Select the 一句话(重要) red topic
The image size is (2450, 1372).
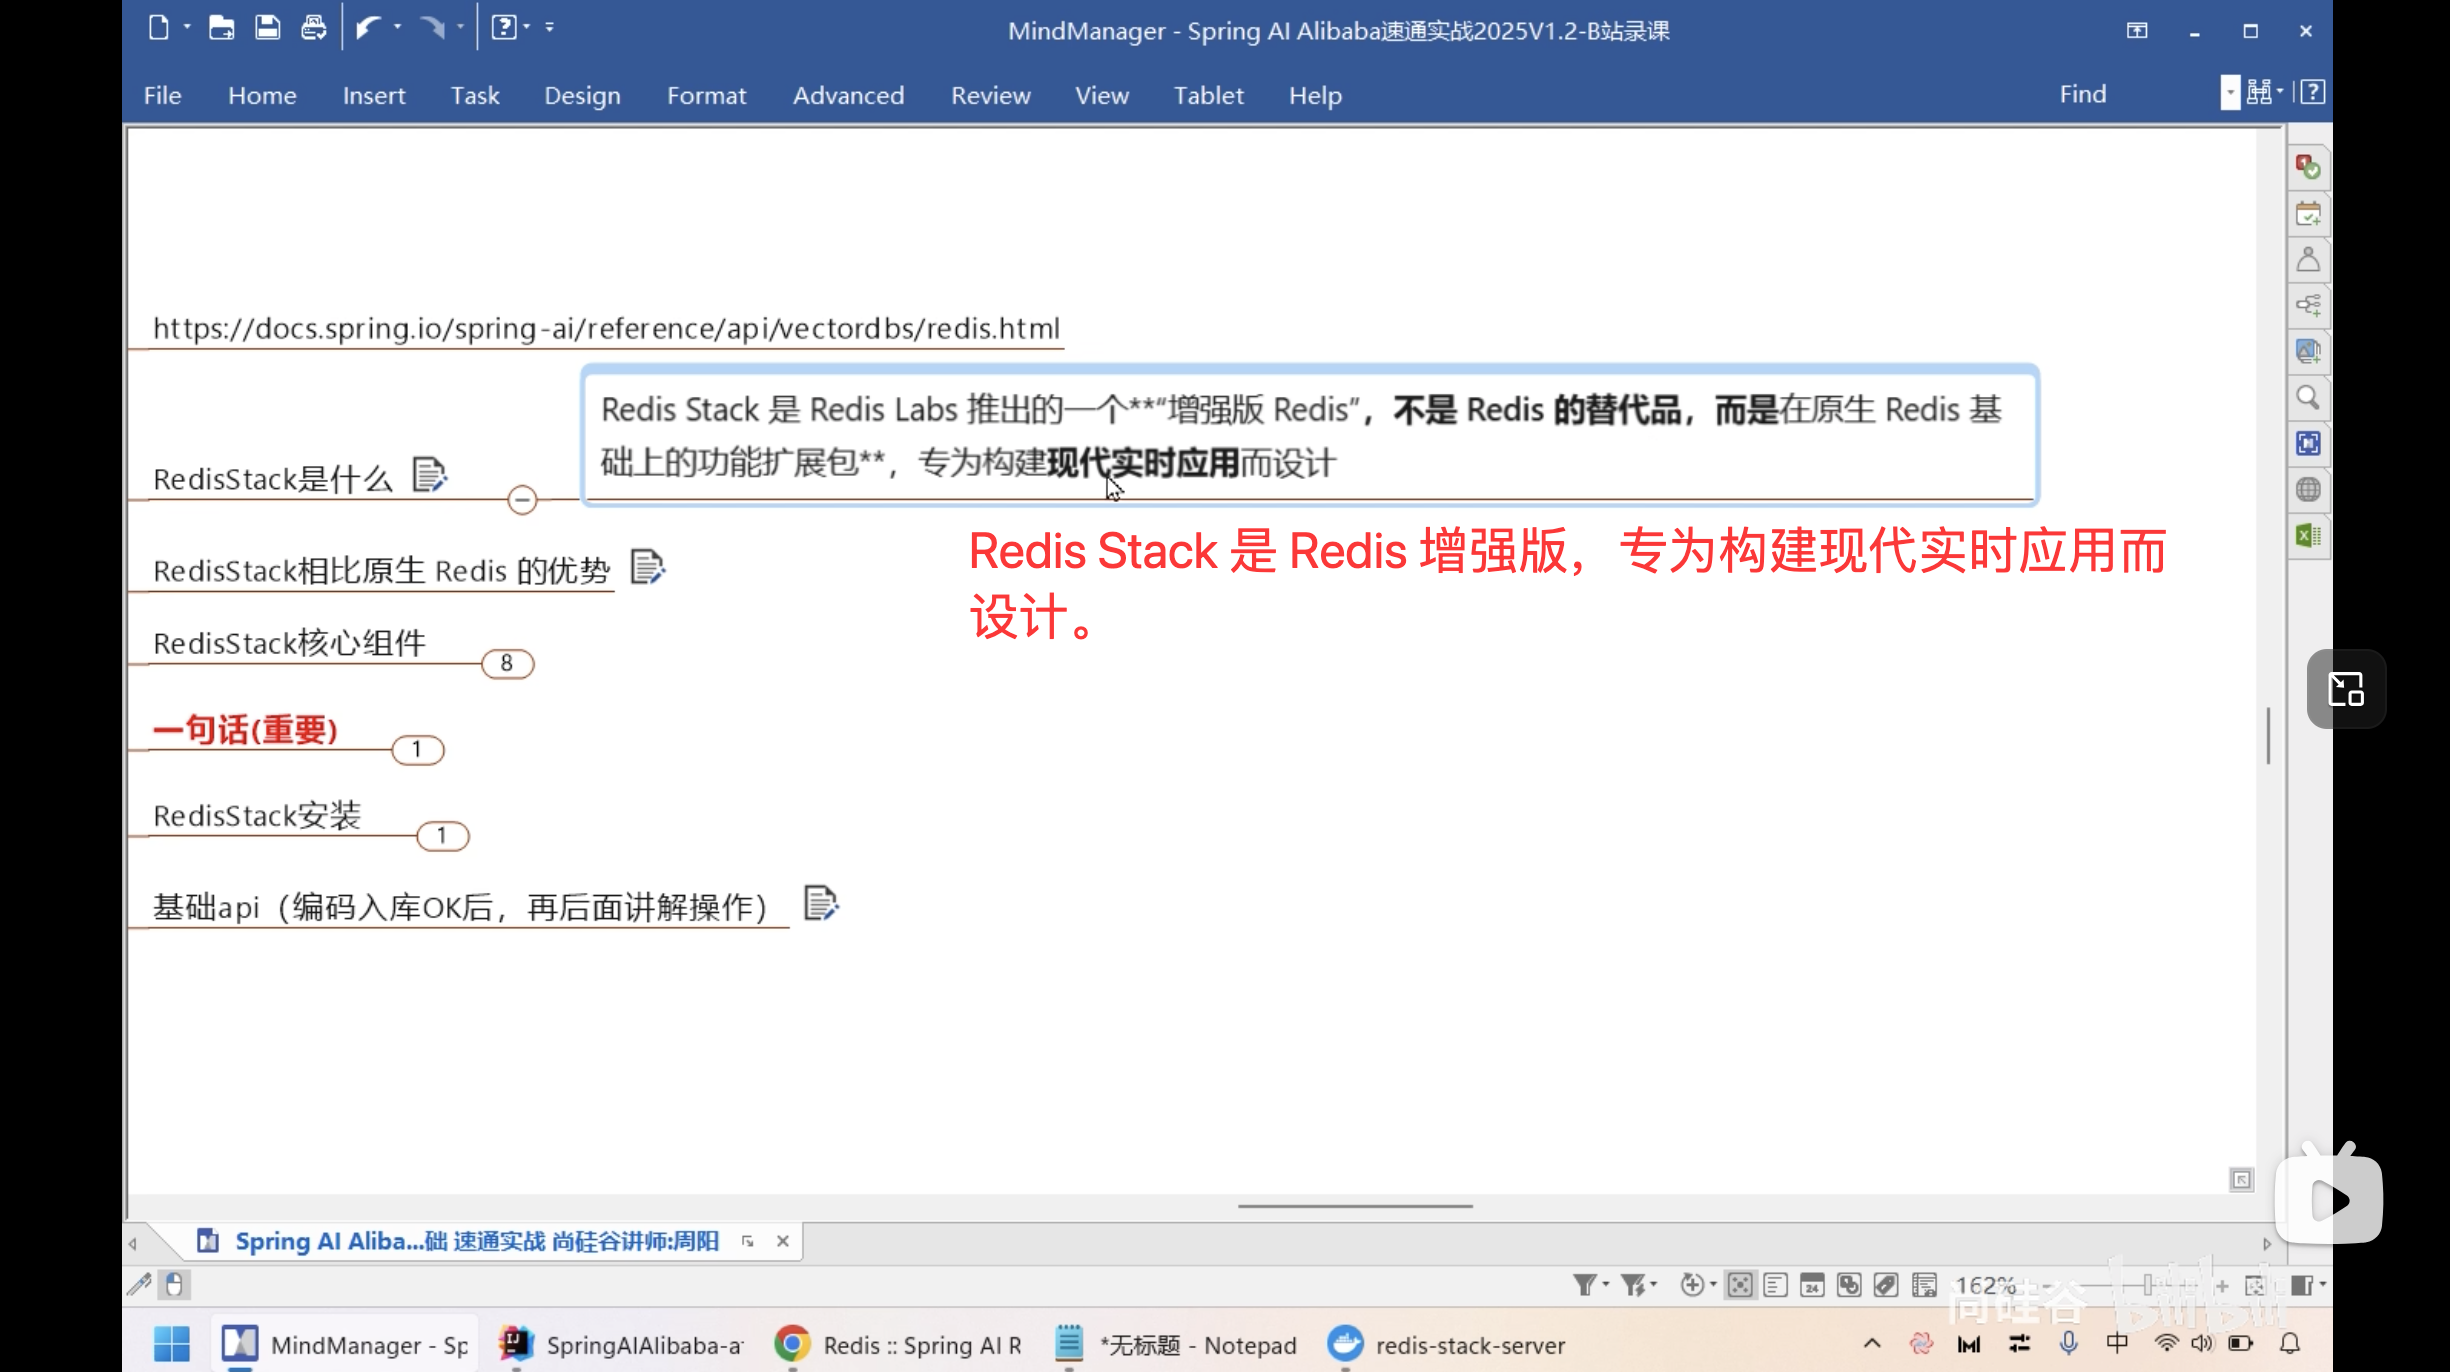point(245,730)
